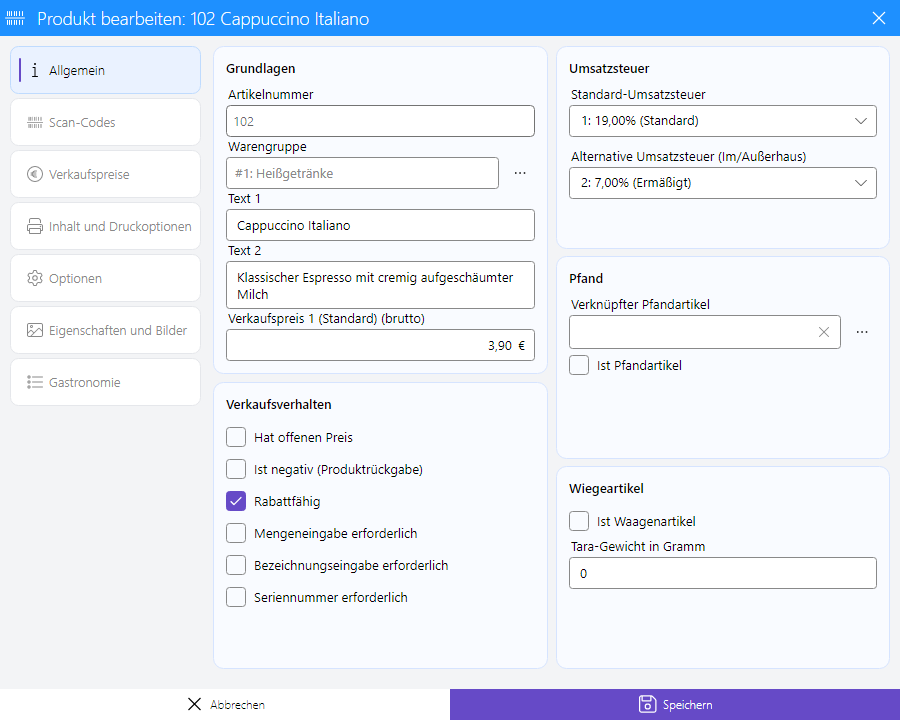Image resolution: width=900 pixels, height=720 pixels.
Task: Click the Speichern button label
Action: 688,704
